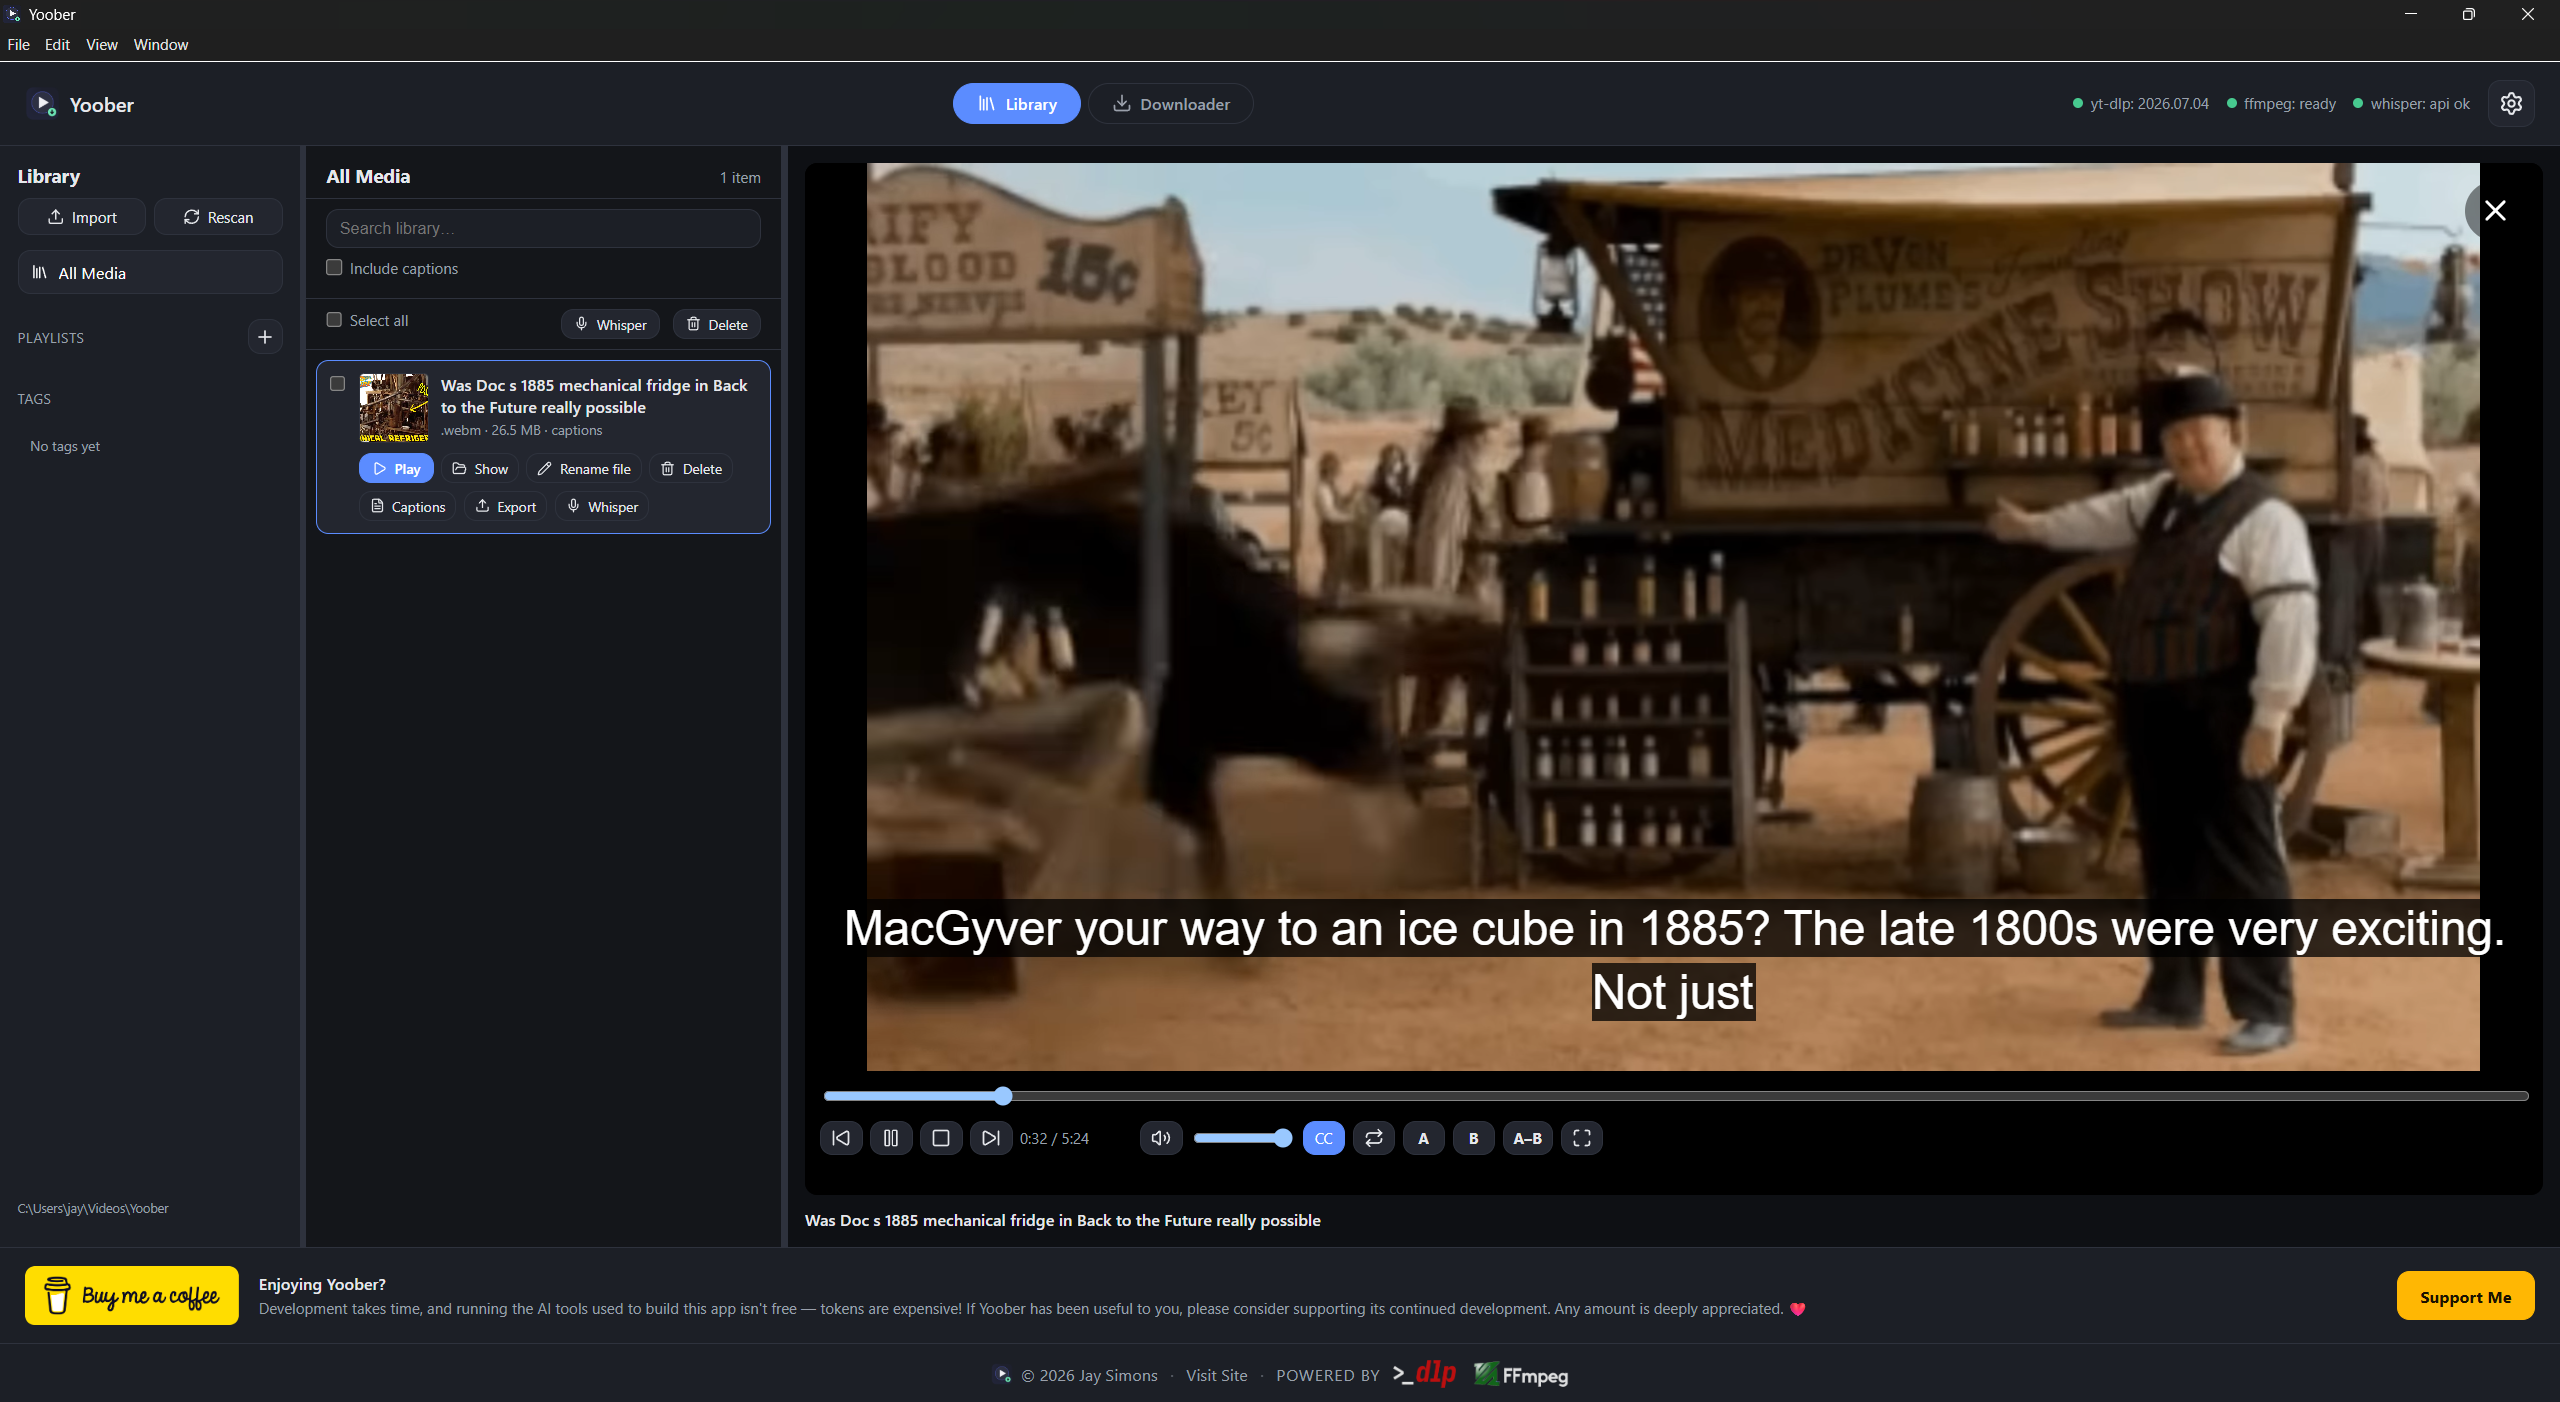
Task: Delete the Was Doc s 1885 media item
Action: (x=691, y=468)
